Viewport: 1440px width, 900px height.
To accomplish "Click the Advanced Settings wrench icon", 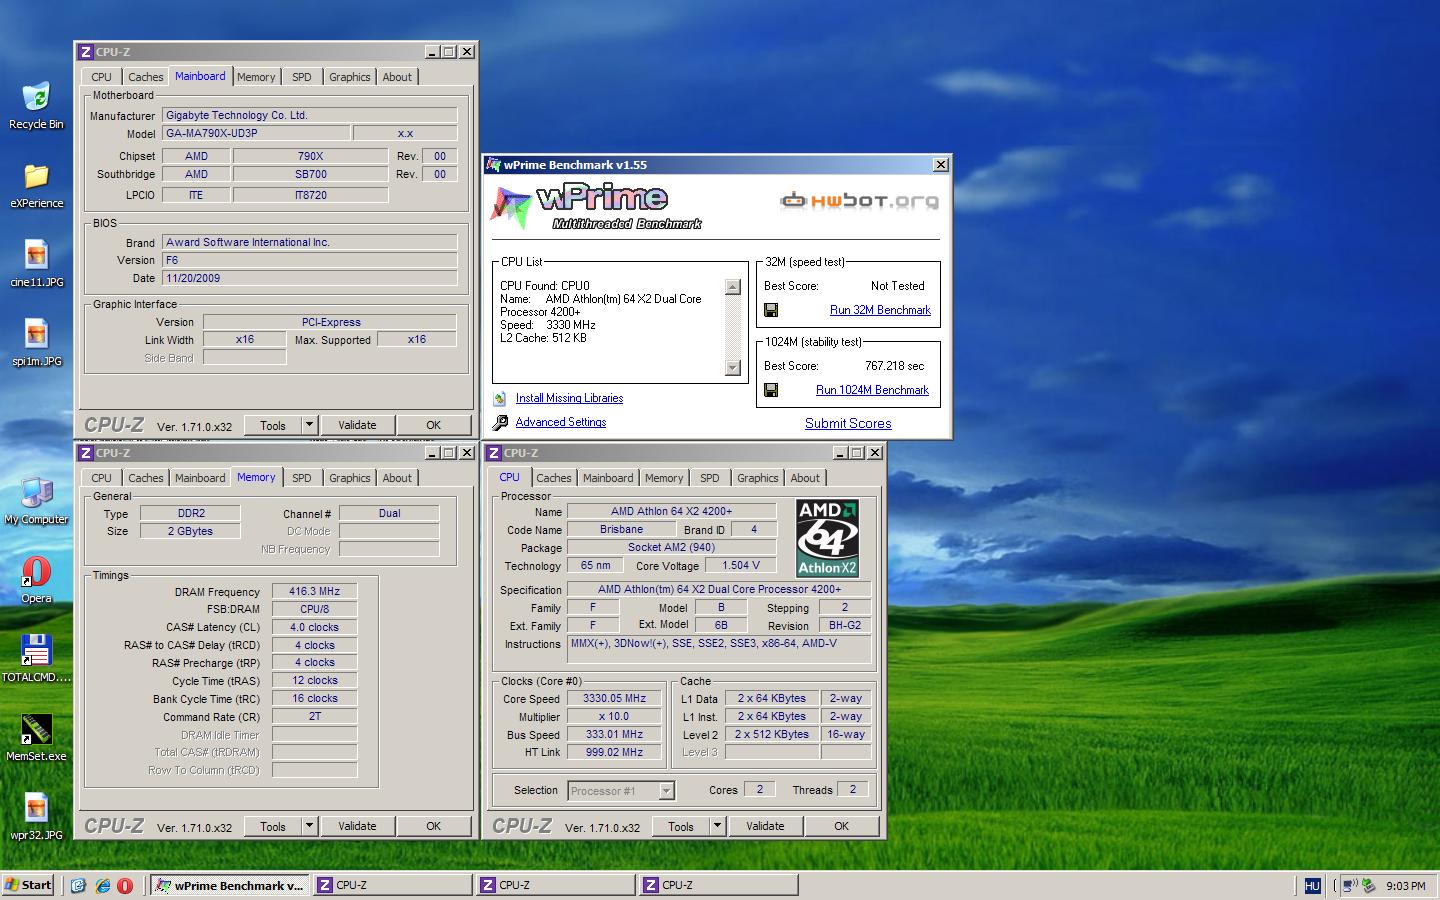I will (x=500, y=422).
